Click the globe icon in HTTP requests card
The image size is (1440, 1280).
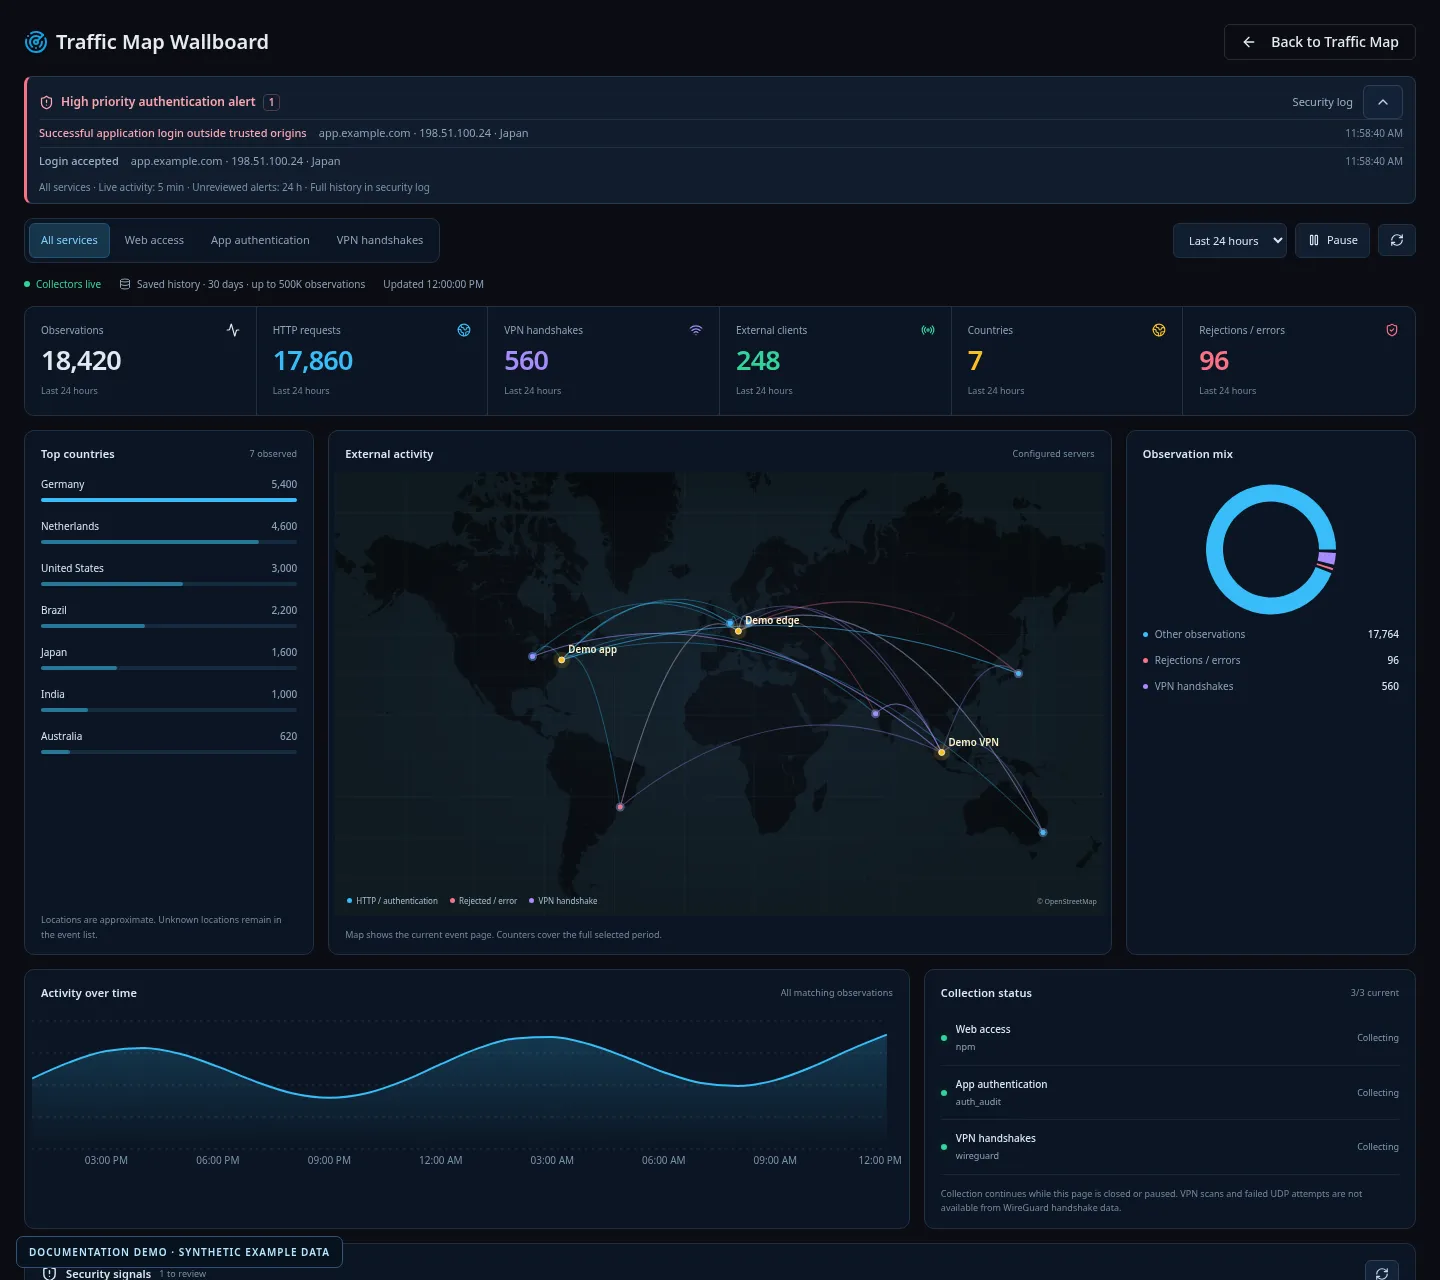coord(464,330)
